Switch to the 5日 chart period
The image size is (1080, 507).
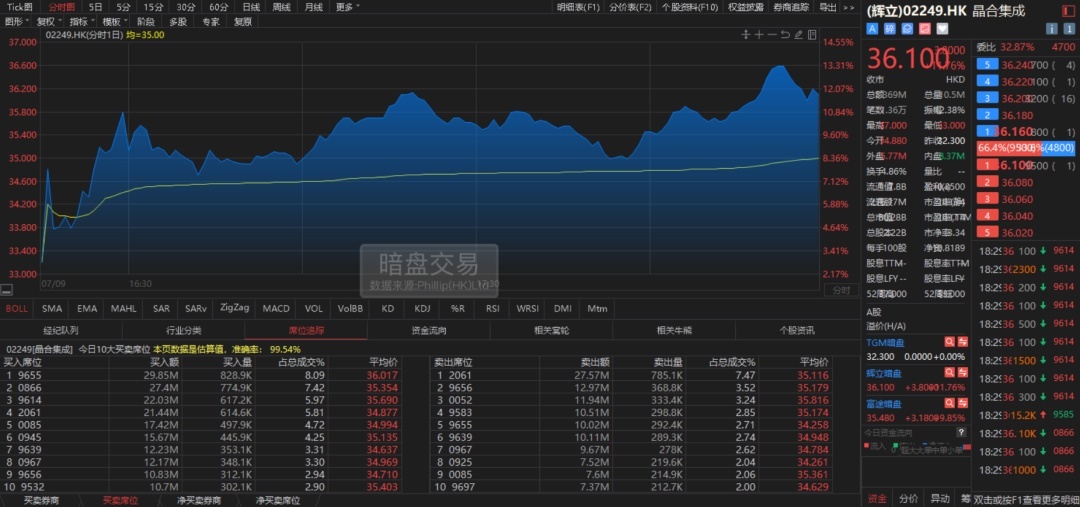click(x=96, y=7)
